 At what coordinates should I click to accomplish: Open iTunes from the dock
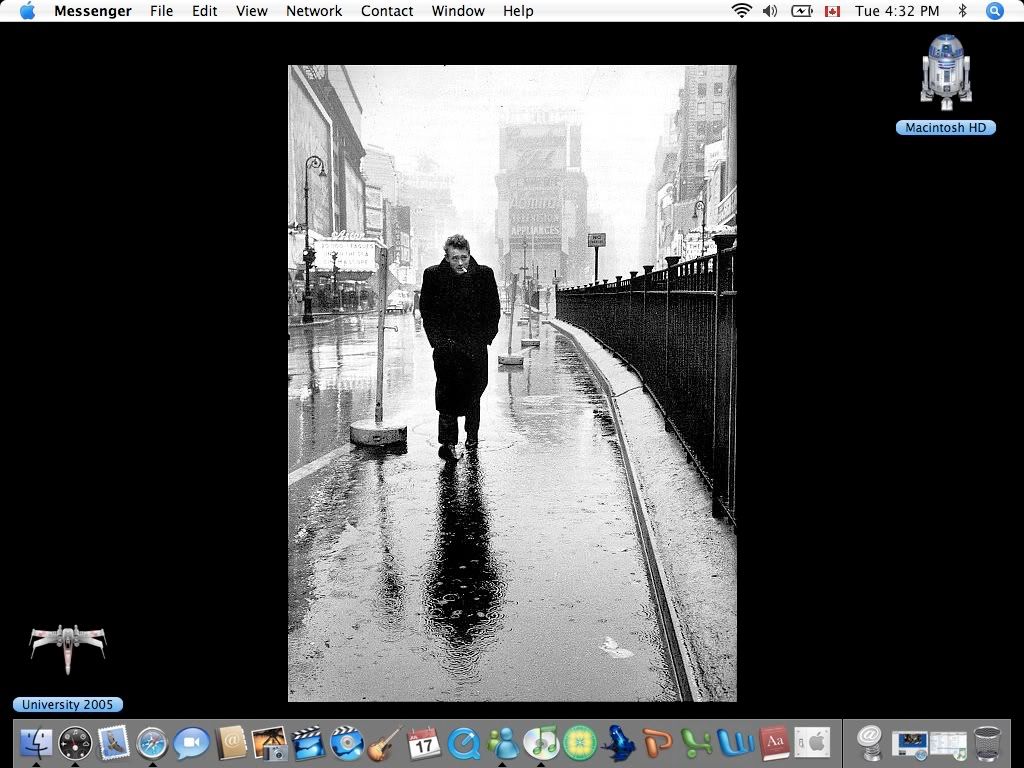click(541, 743)
